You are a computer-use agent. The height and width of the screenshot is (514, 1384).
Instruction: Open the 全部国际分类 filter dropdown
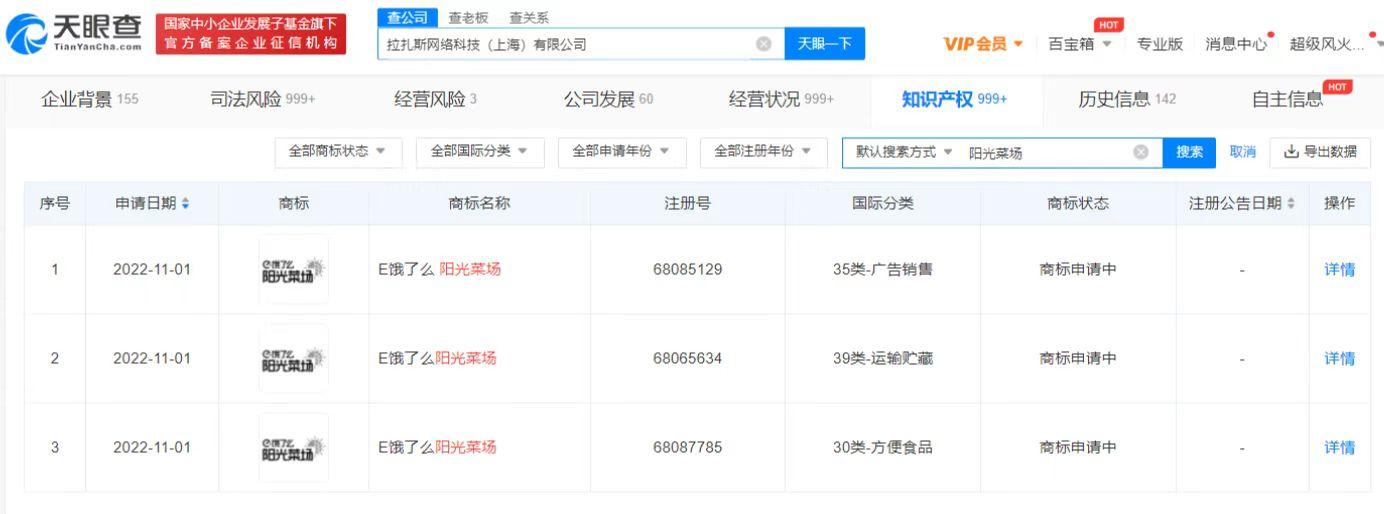coord(480,152)
